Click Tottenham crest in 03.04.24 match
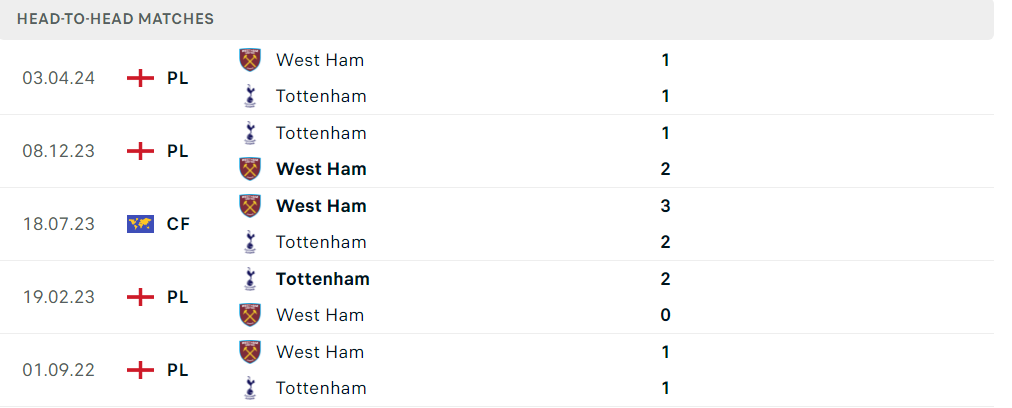The height and width of the screenshot is (408, 1012). click(250, 96)
